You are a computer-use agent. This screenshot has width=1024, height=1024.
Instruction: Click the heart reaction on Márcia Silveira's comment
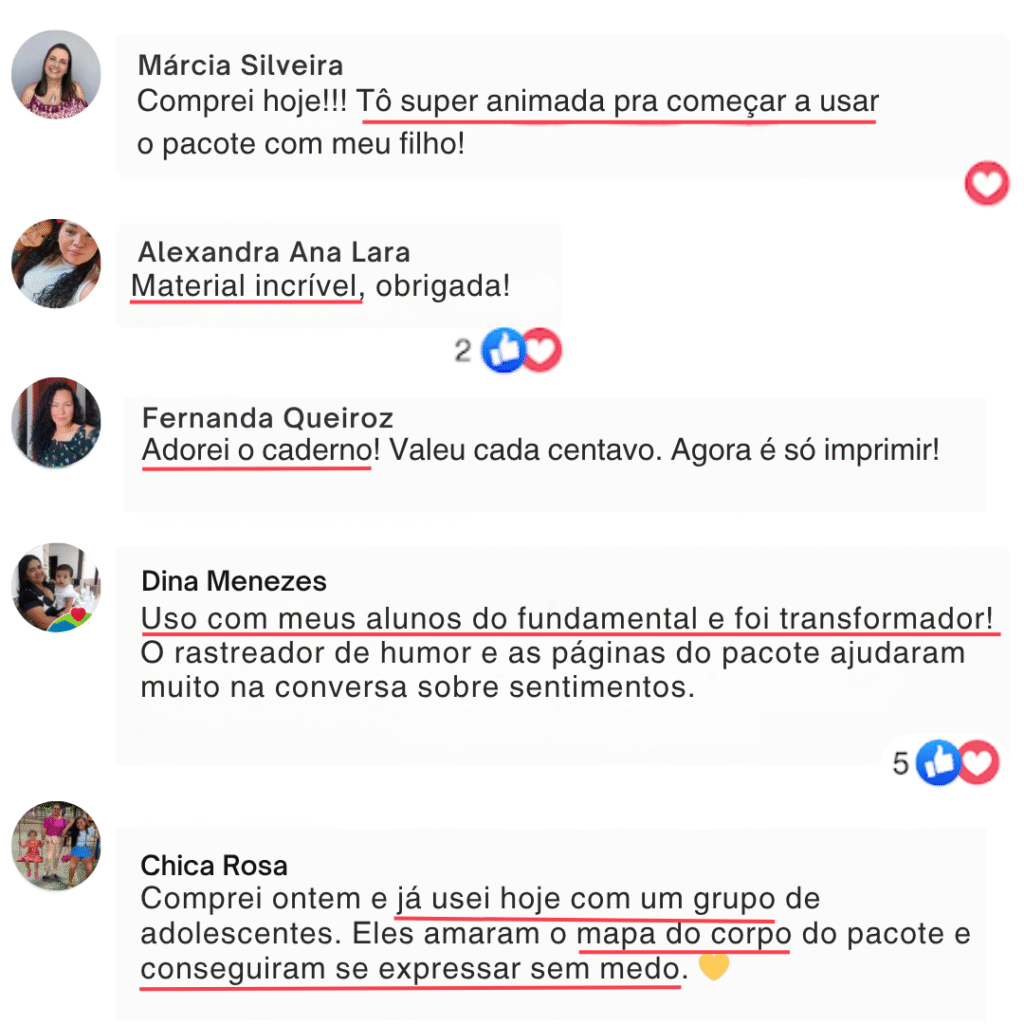coord(987,183)
